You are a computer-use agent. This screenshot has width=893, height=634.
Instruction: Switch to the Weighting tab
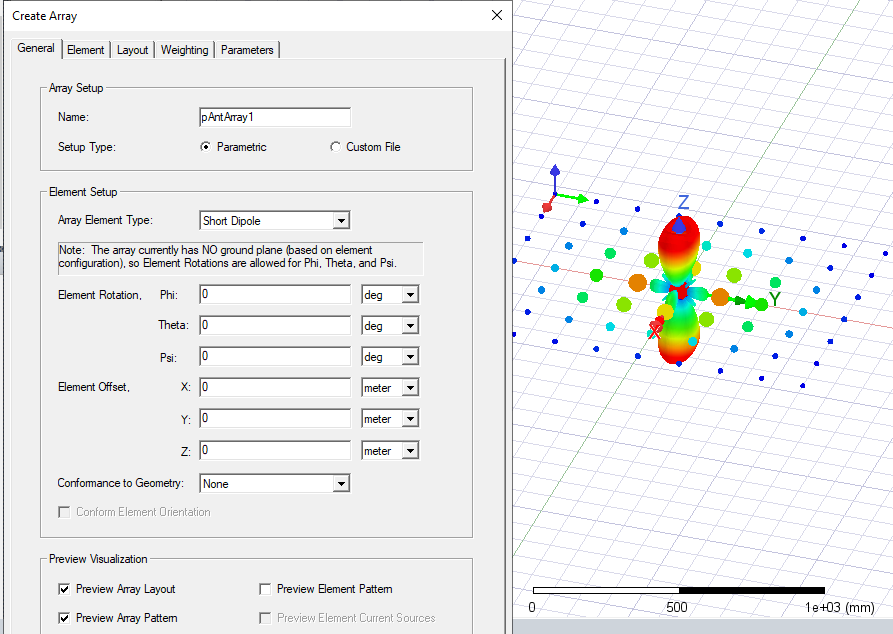185,50
